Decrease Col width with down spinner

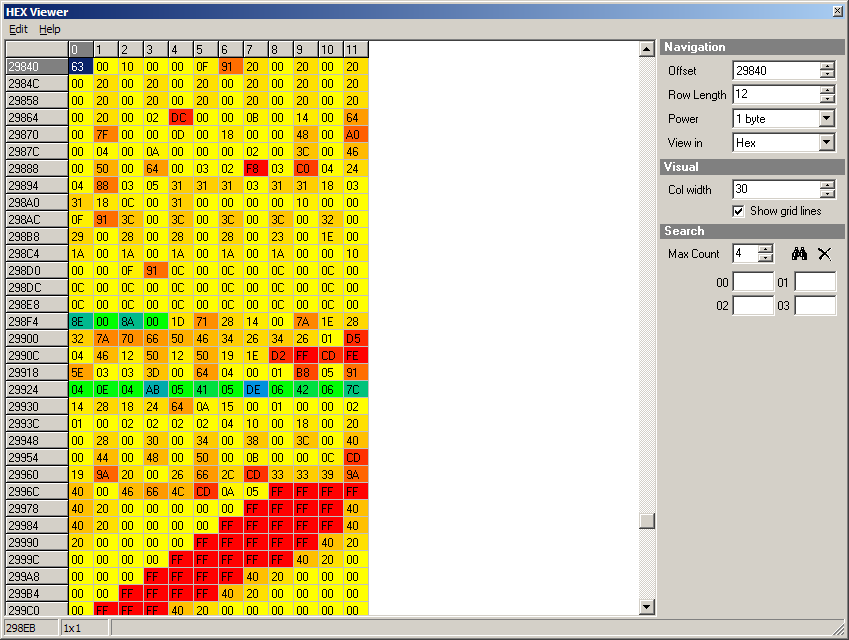click(827, 193)
